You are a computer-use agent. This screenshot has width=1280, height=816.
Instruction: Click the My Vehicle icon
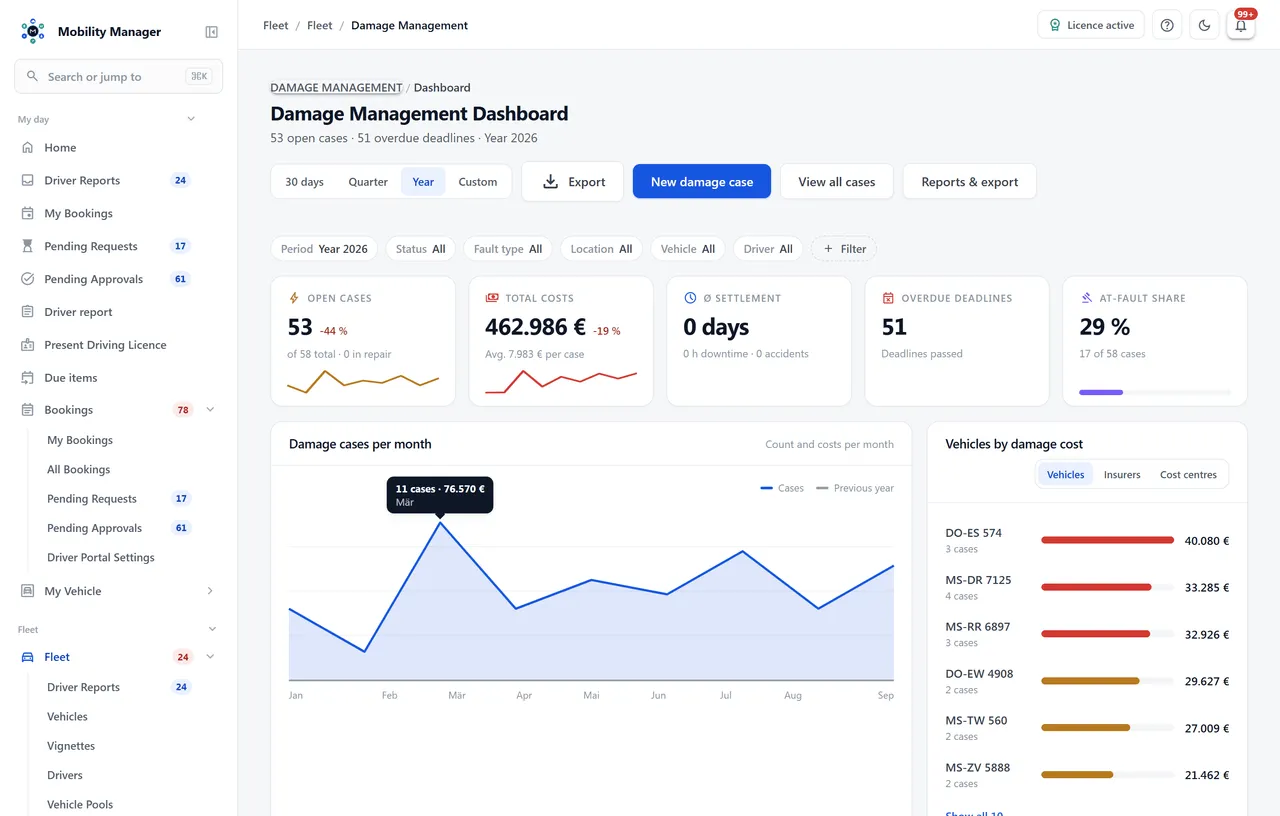click(x=27, y=591)
